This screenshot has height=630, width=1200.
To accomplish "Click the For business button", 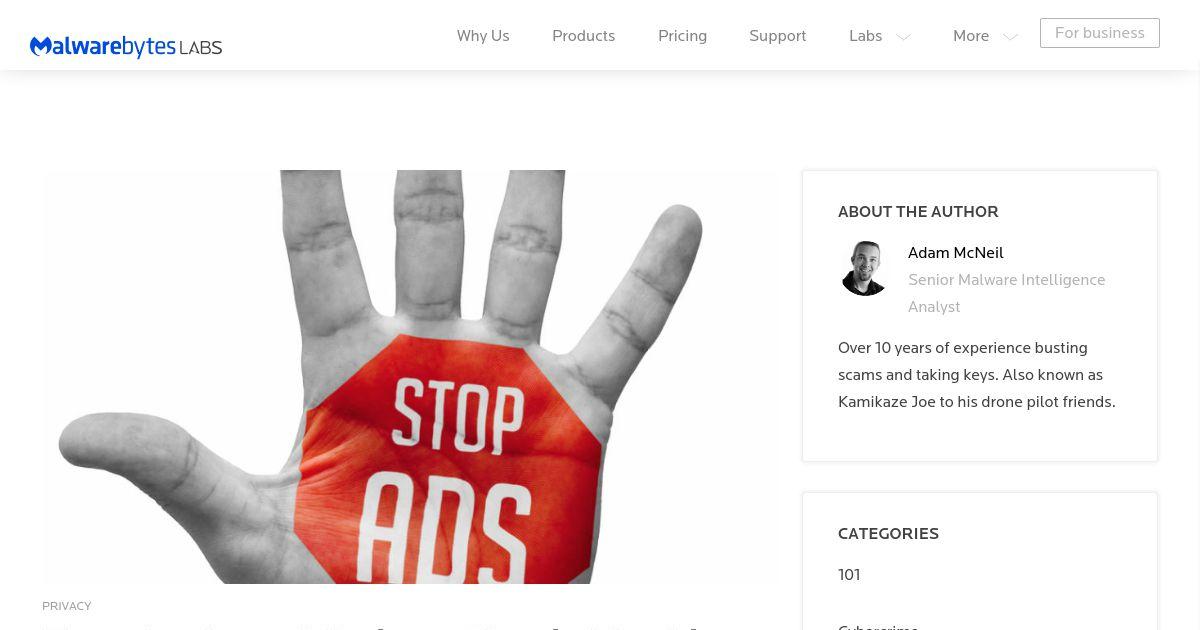I will tap(1100, 33).
